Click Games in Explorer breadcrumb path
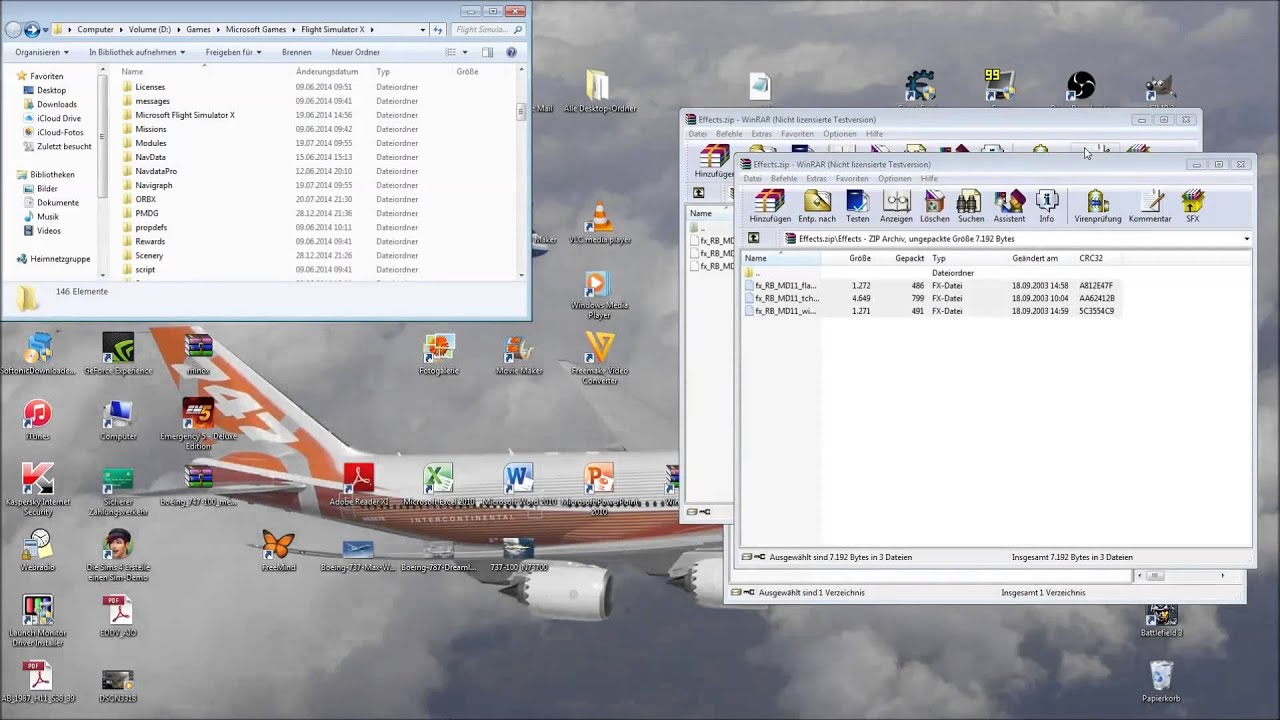 coord(198,30)
